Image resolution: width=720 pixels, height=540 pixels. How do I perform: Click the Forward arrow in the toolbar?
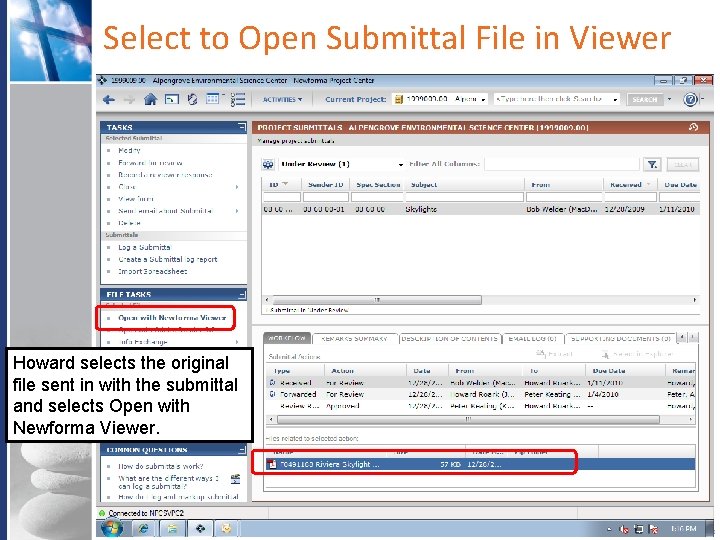(x=129, y=99)
